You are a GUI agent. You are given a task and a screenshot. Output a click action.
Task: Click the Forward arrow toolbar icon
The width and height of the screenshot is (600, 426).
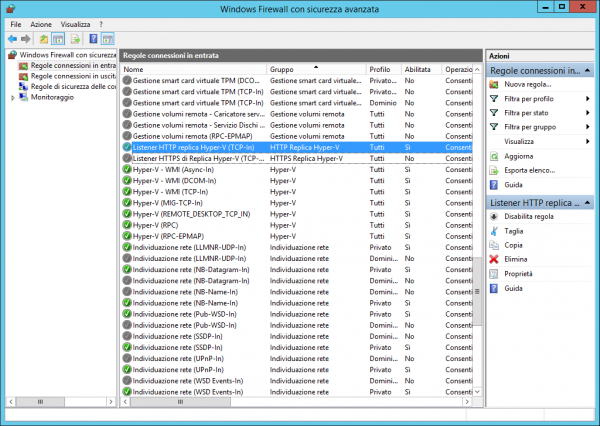[26, 39]
